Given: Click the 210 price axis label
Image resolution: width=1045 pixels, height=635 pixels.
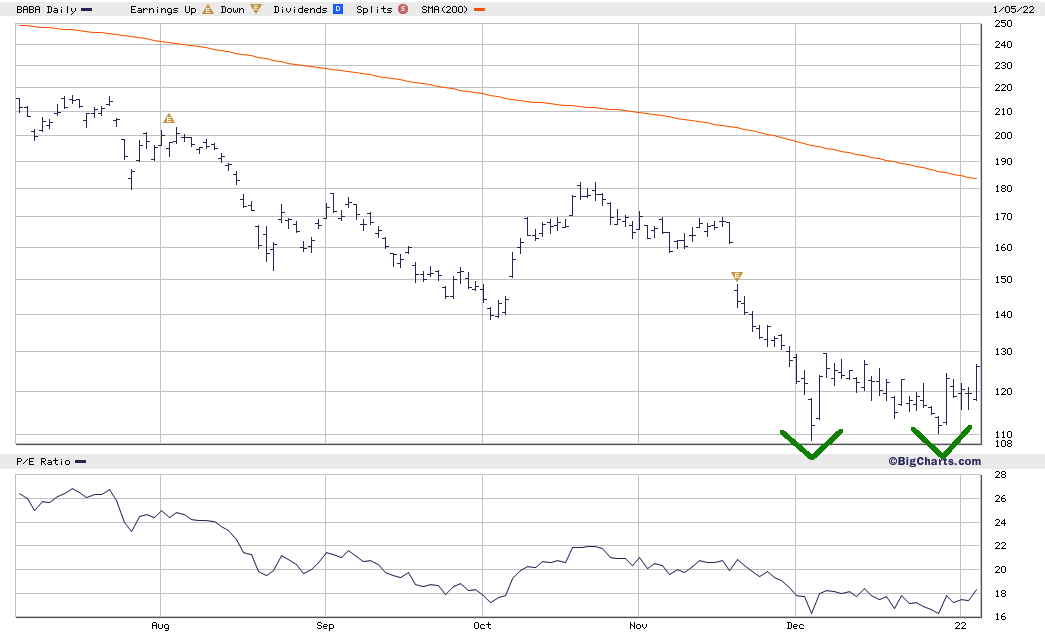Looking at the screenshot, I should 1003,112.
